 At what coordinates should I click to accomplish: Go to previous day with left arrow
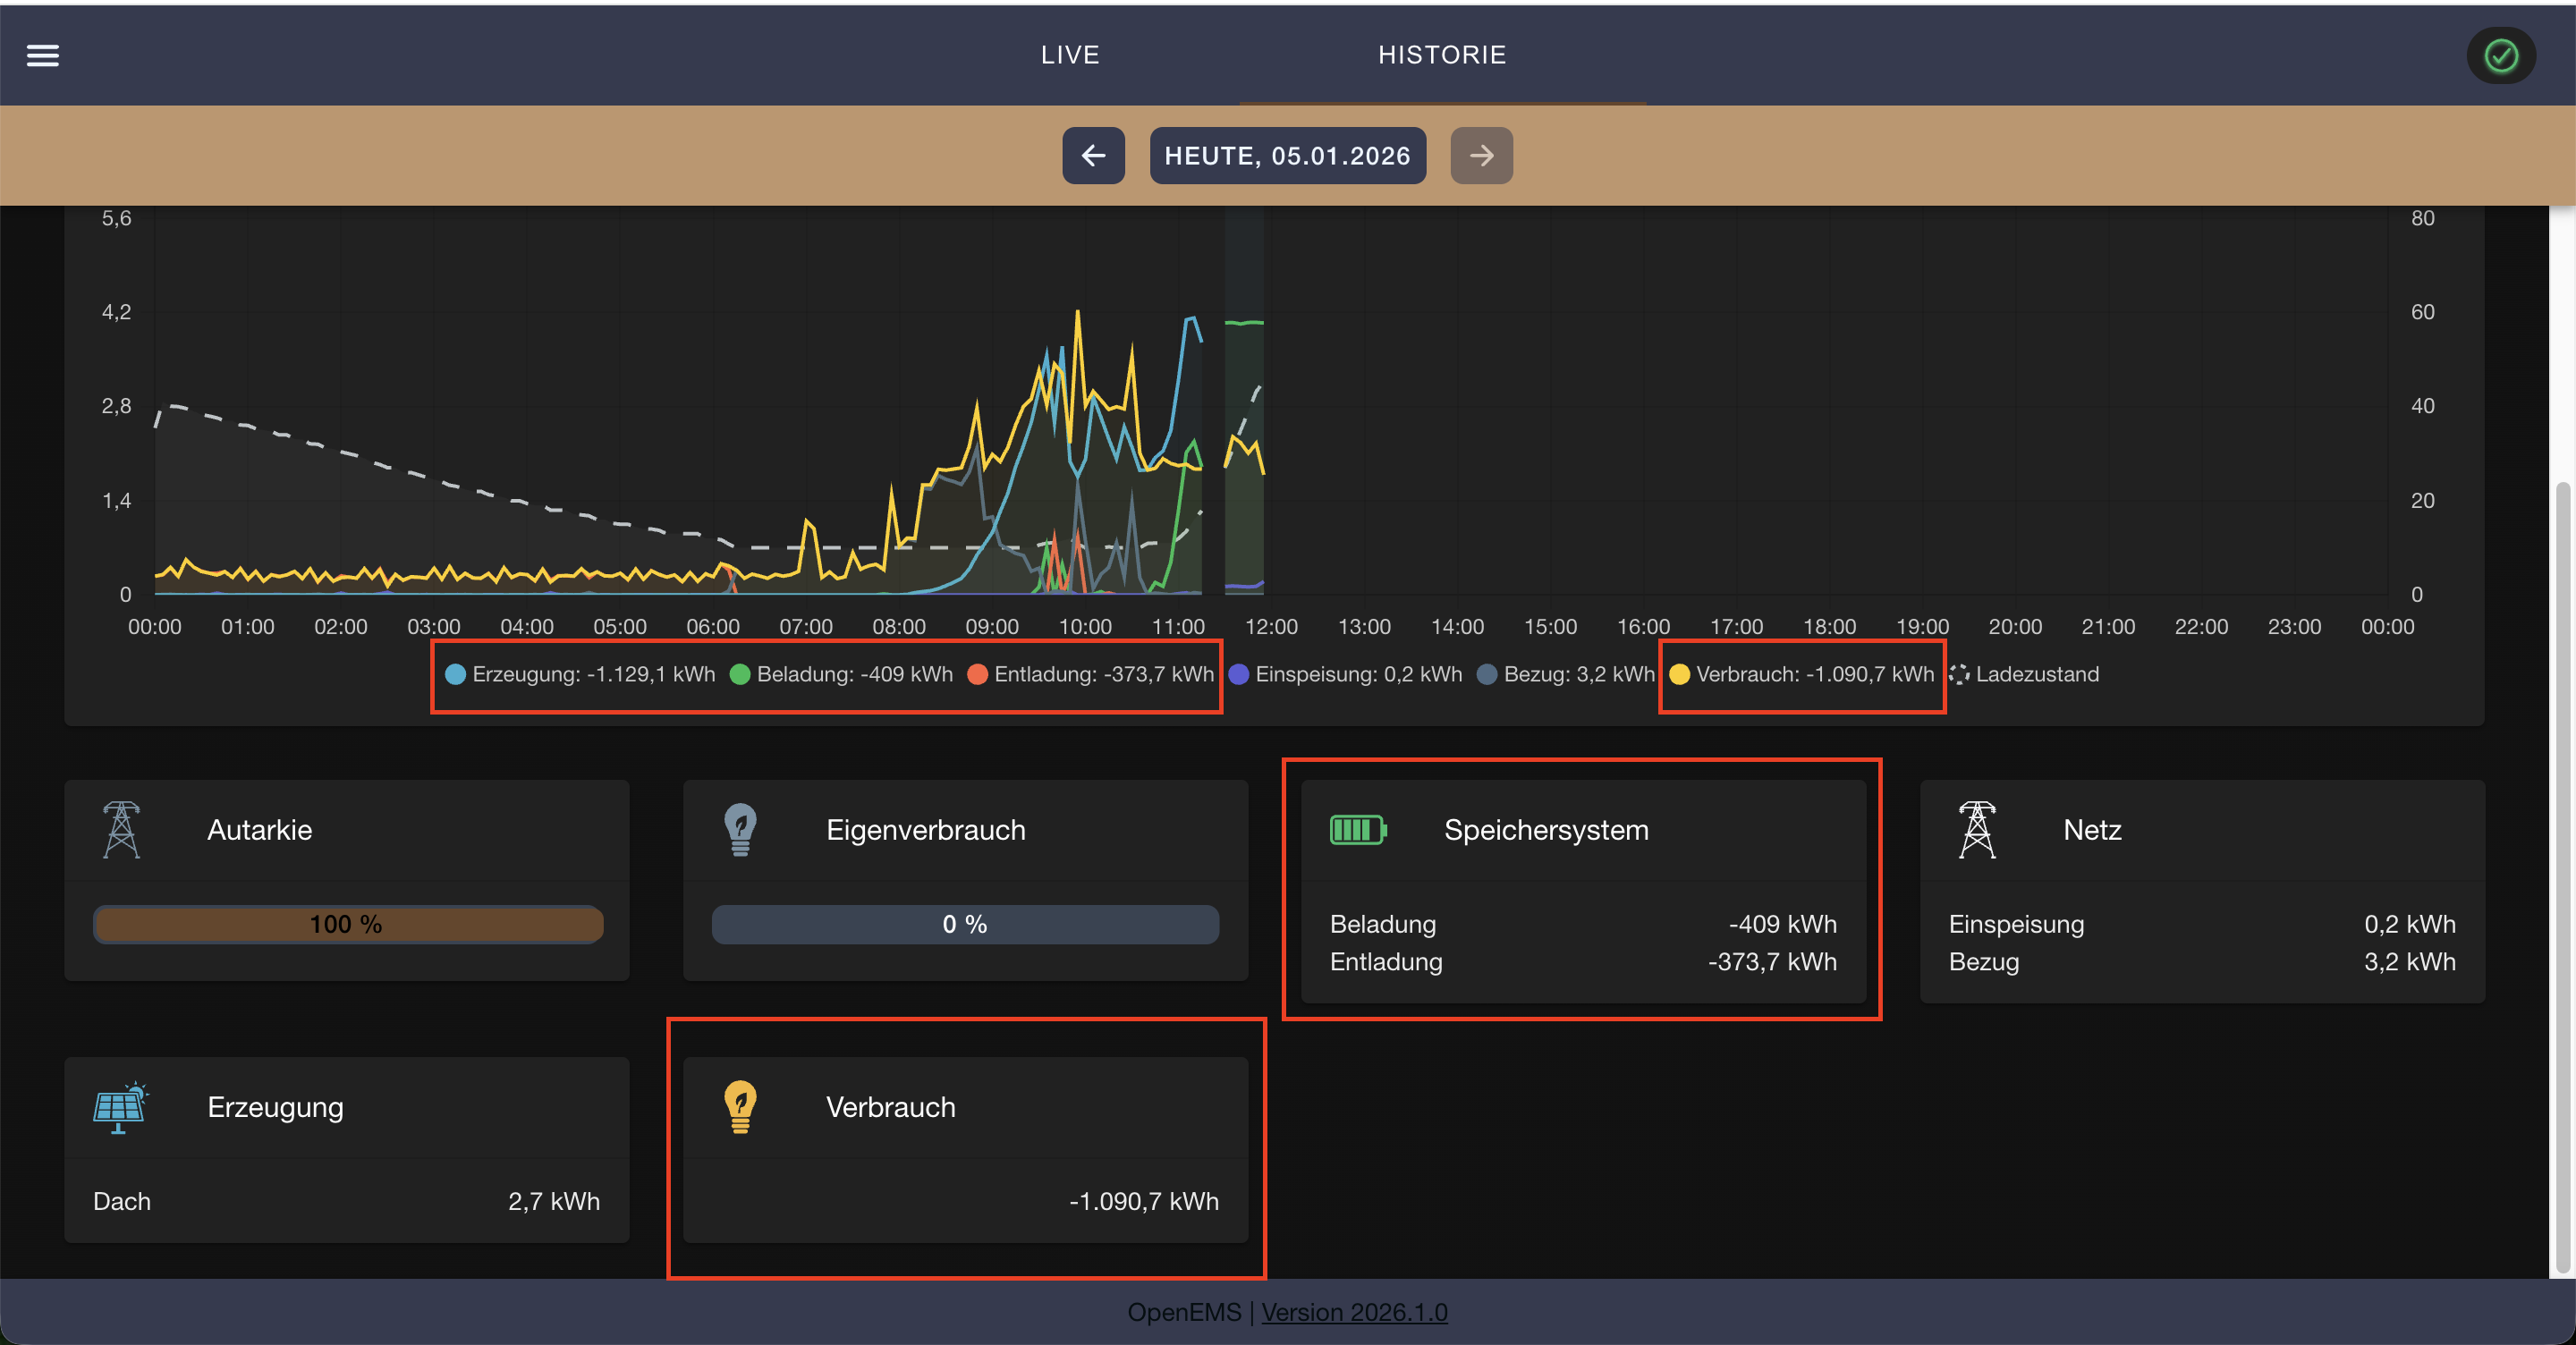coord(1093,155)
